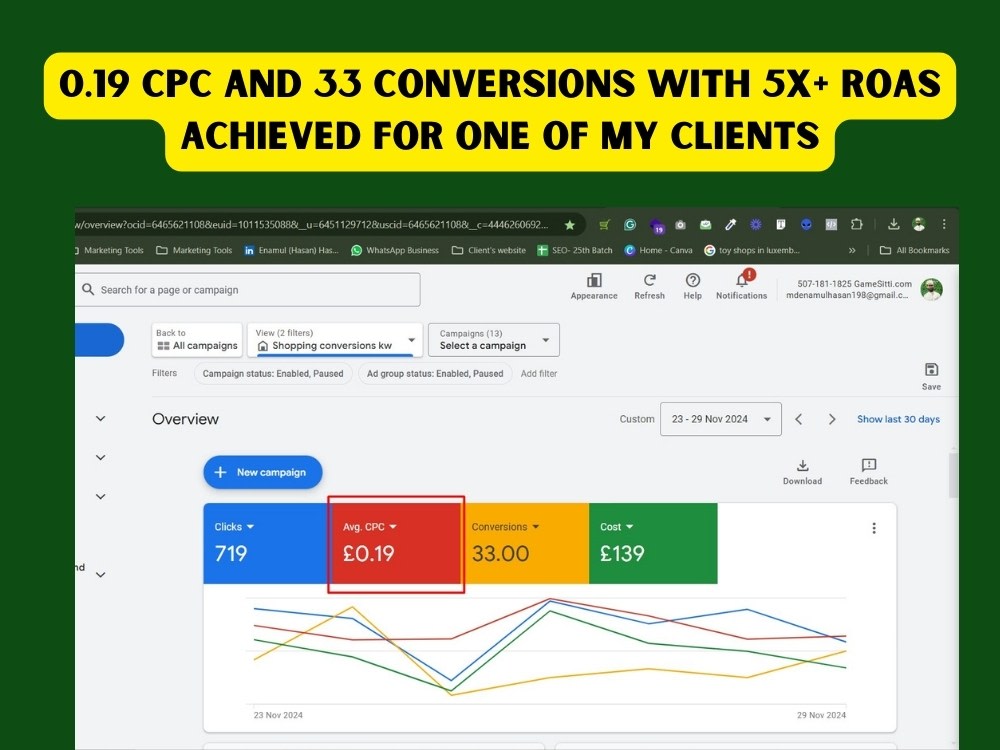Edit Ad group status: Enabled, Paused filter
The image size is (1000, 750).
tap(435, 374)
